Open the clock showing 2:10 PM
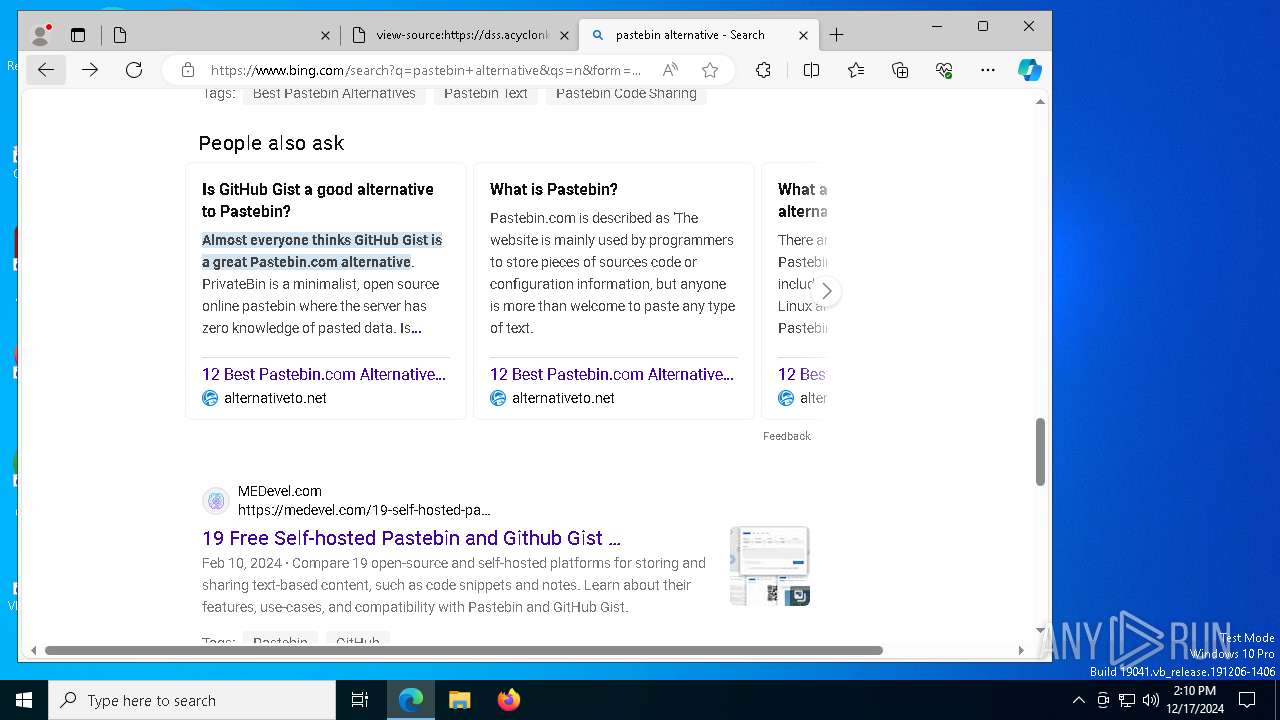The height and width of the screenshot is (720, 1280). (1195, 700)
